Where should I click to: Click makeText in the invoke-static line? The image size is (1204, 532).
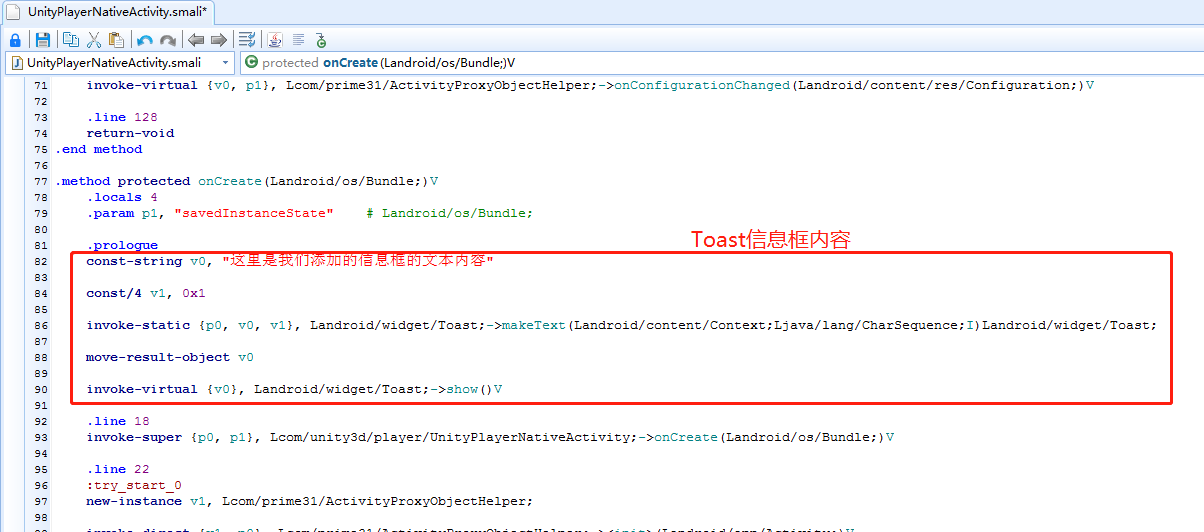click(533, 325)
